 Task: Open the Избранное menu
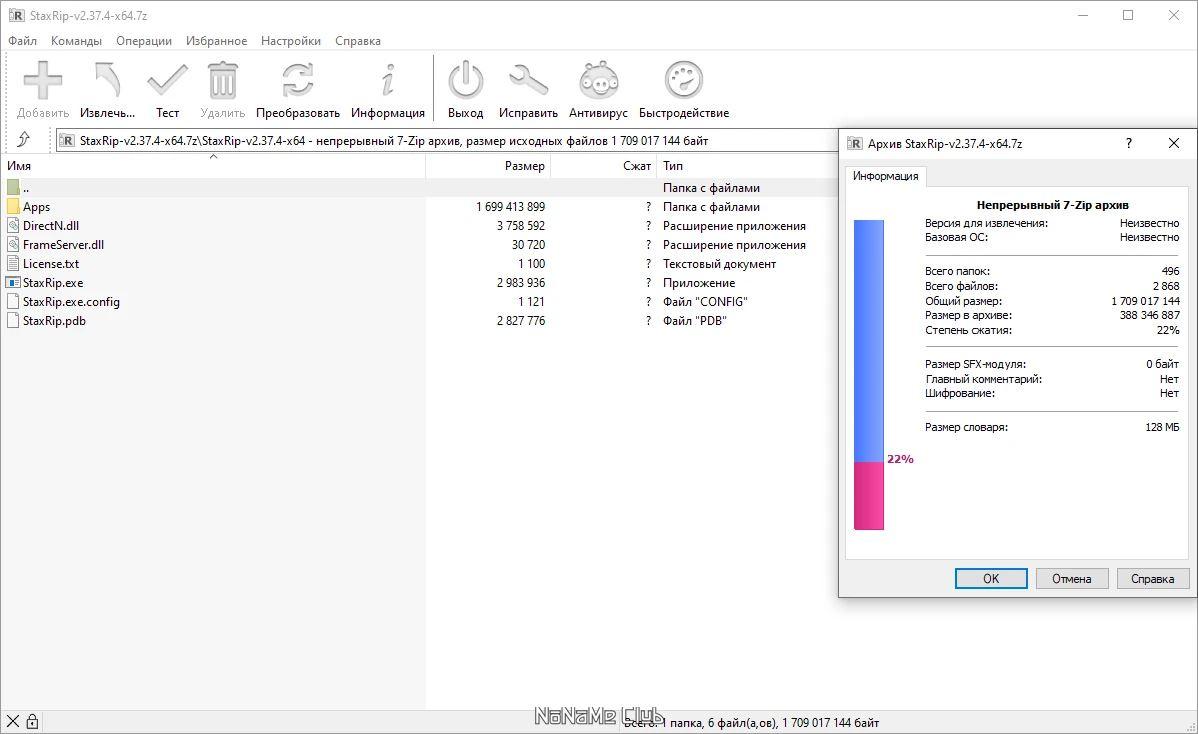click(216, 41)
